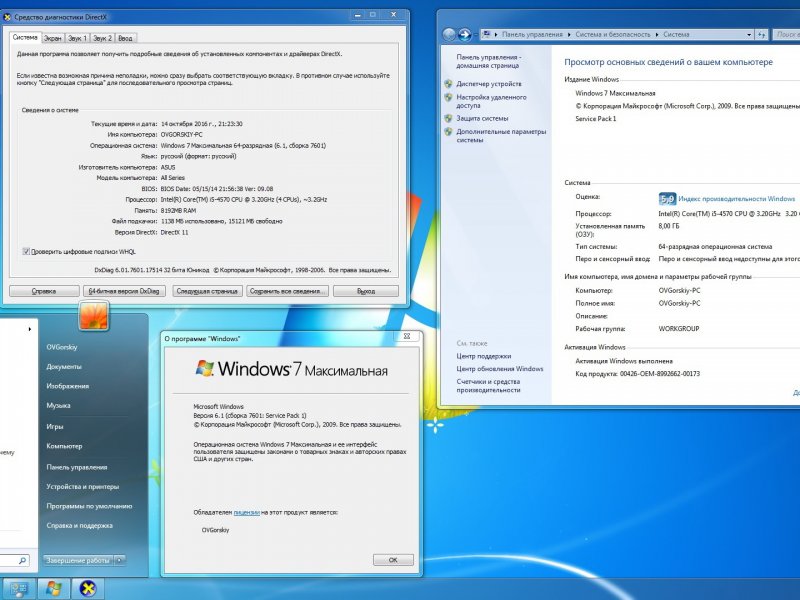Image resolution: width=800 pixels, height=600 pixels.
Task: Open 'Справка и поддержка' in Start menu
Action: click(80, 526)
